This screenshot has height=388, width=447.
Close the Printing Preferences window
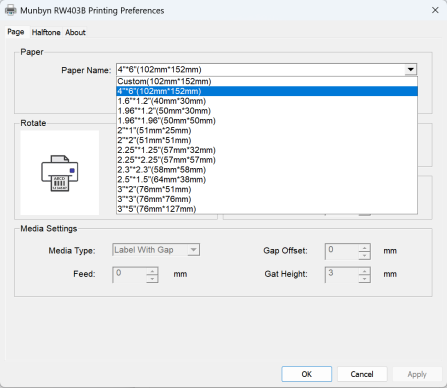pyautogui.click(x=435, y=10)
